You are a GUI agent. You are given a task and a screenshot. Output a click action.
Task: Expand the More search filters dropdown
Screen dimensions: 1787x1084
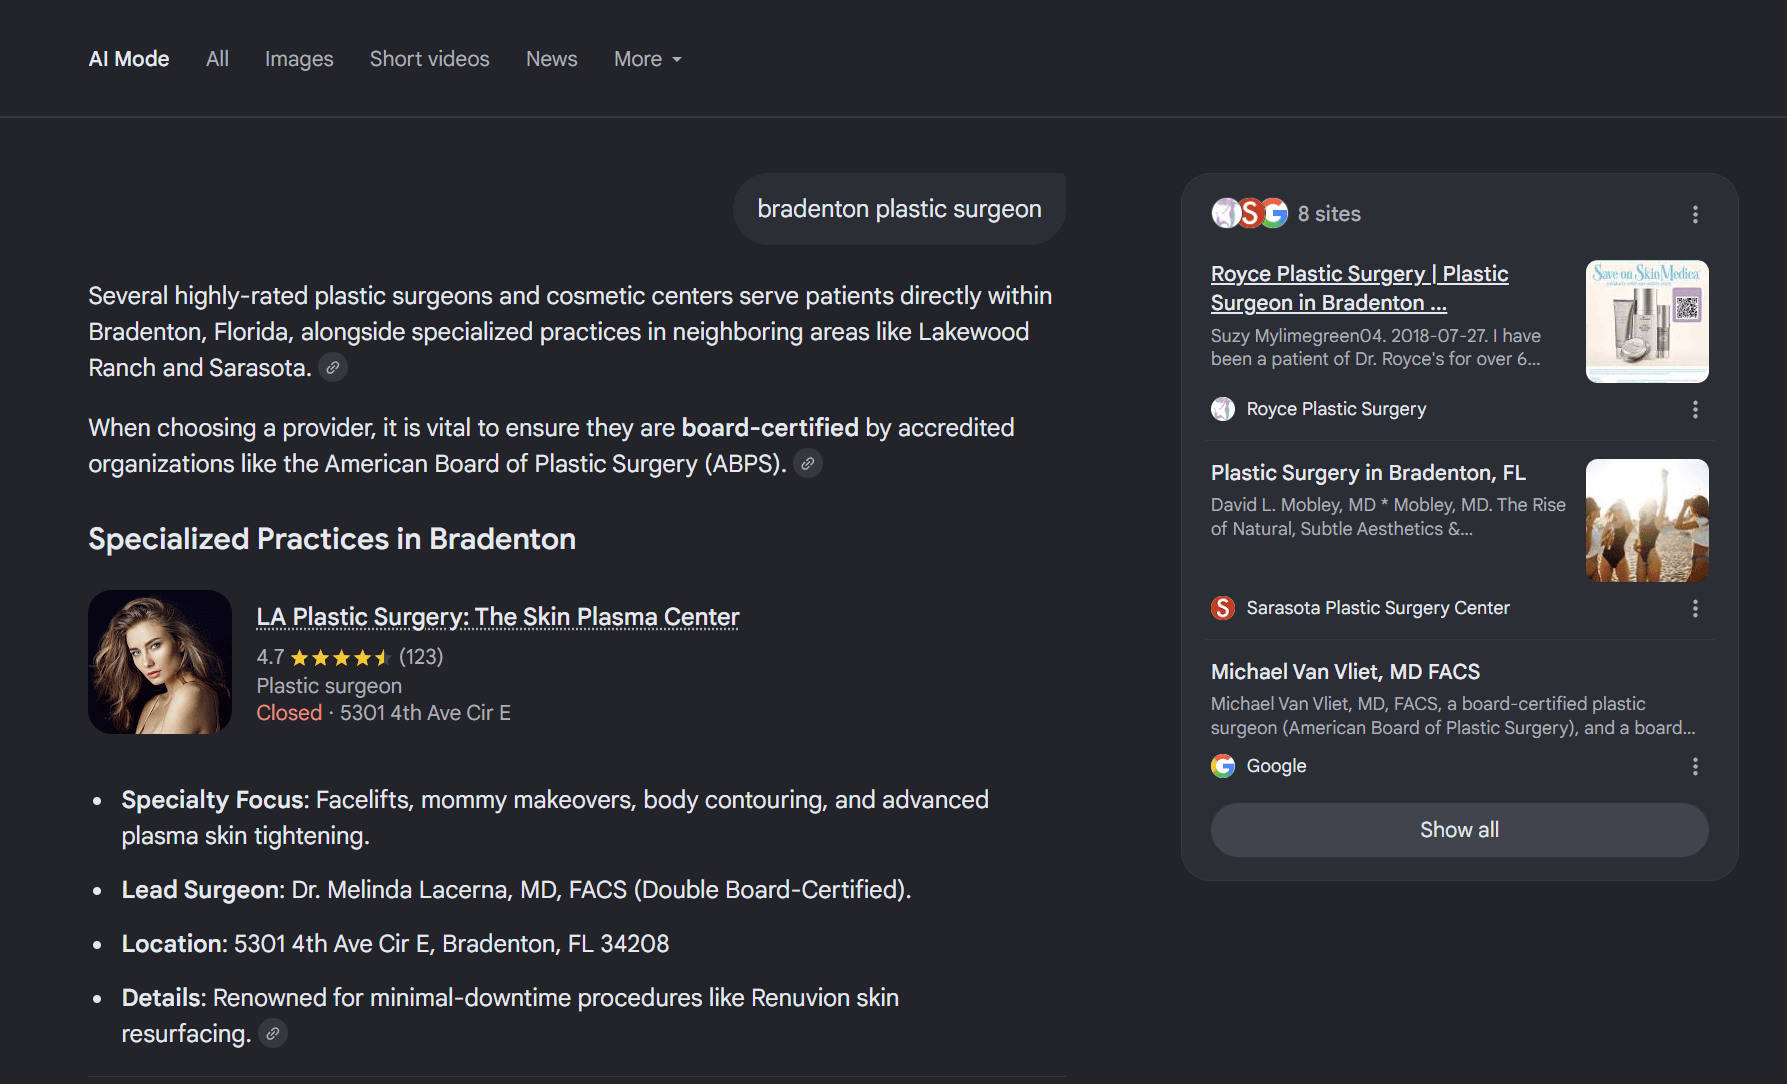(x=648, y=59)
